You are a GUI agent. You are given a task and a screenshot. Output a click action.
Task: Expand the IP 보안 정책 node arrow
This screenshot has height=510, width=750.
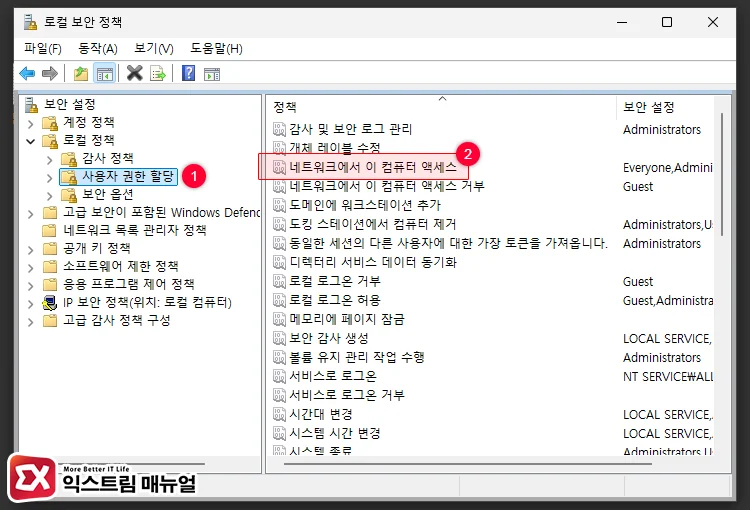pos(31,304)
